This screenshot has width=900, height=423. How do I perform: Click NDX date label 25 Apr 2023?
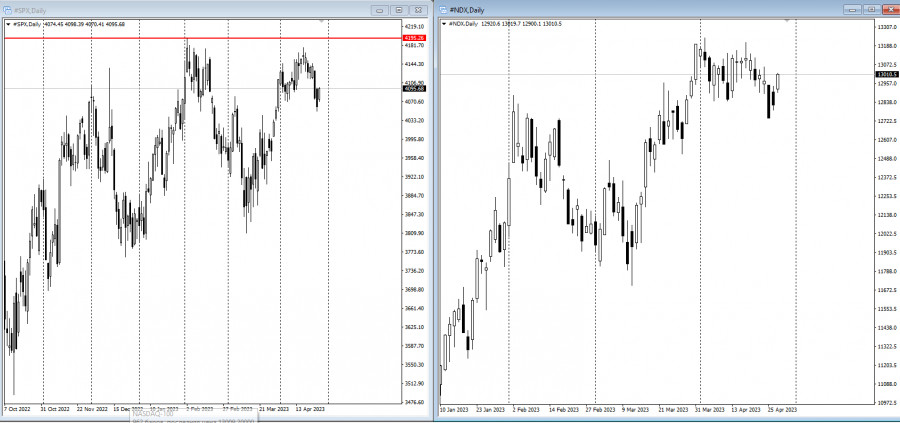(782, 410)
